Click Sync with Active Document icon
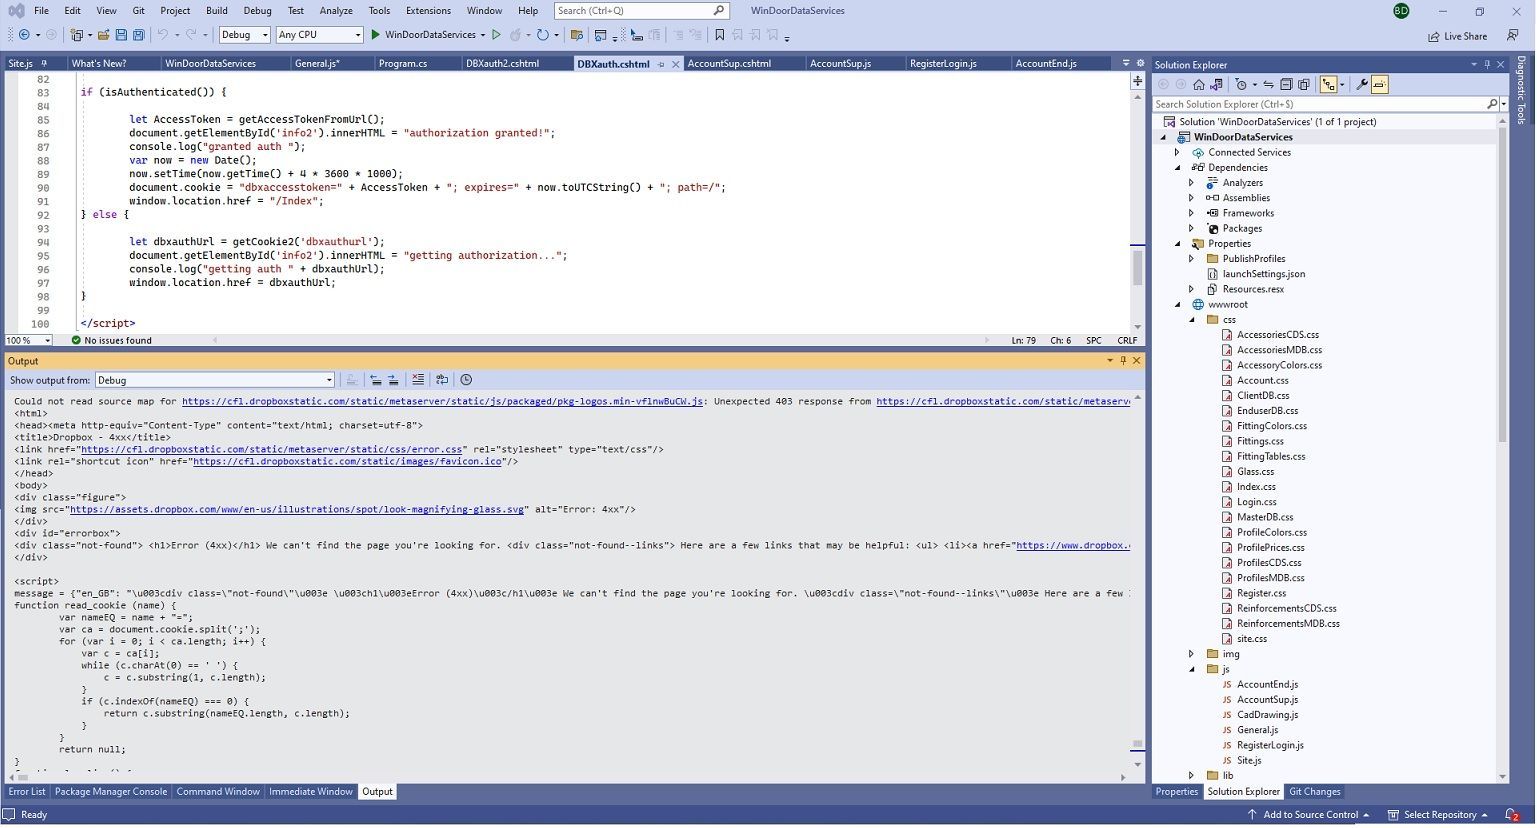1537x828 pixels. (x=1268, y=85)
